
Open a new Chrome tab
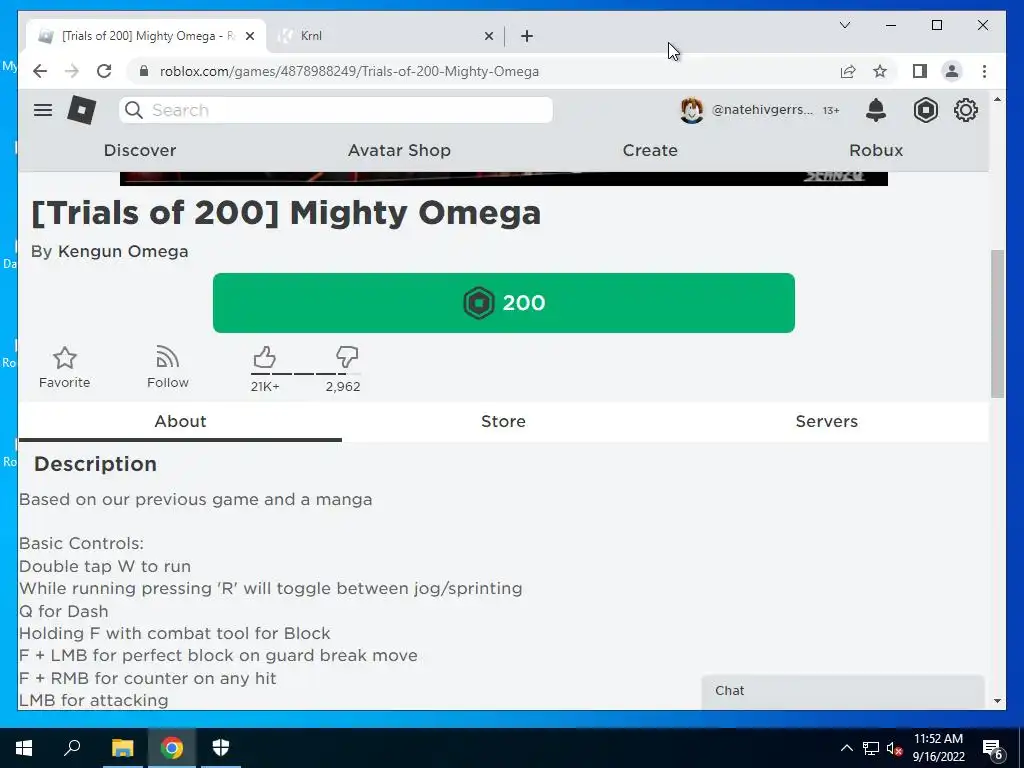tap(527, 36)
